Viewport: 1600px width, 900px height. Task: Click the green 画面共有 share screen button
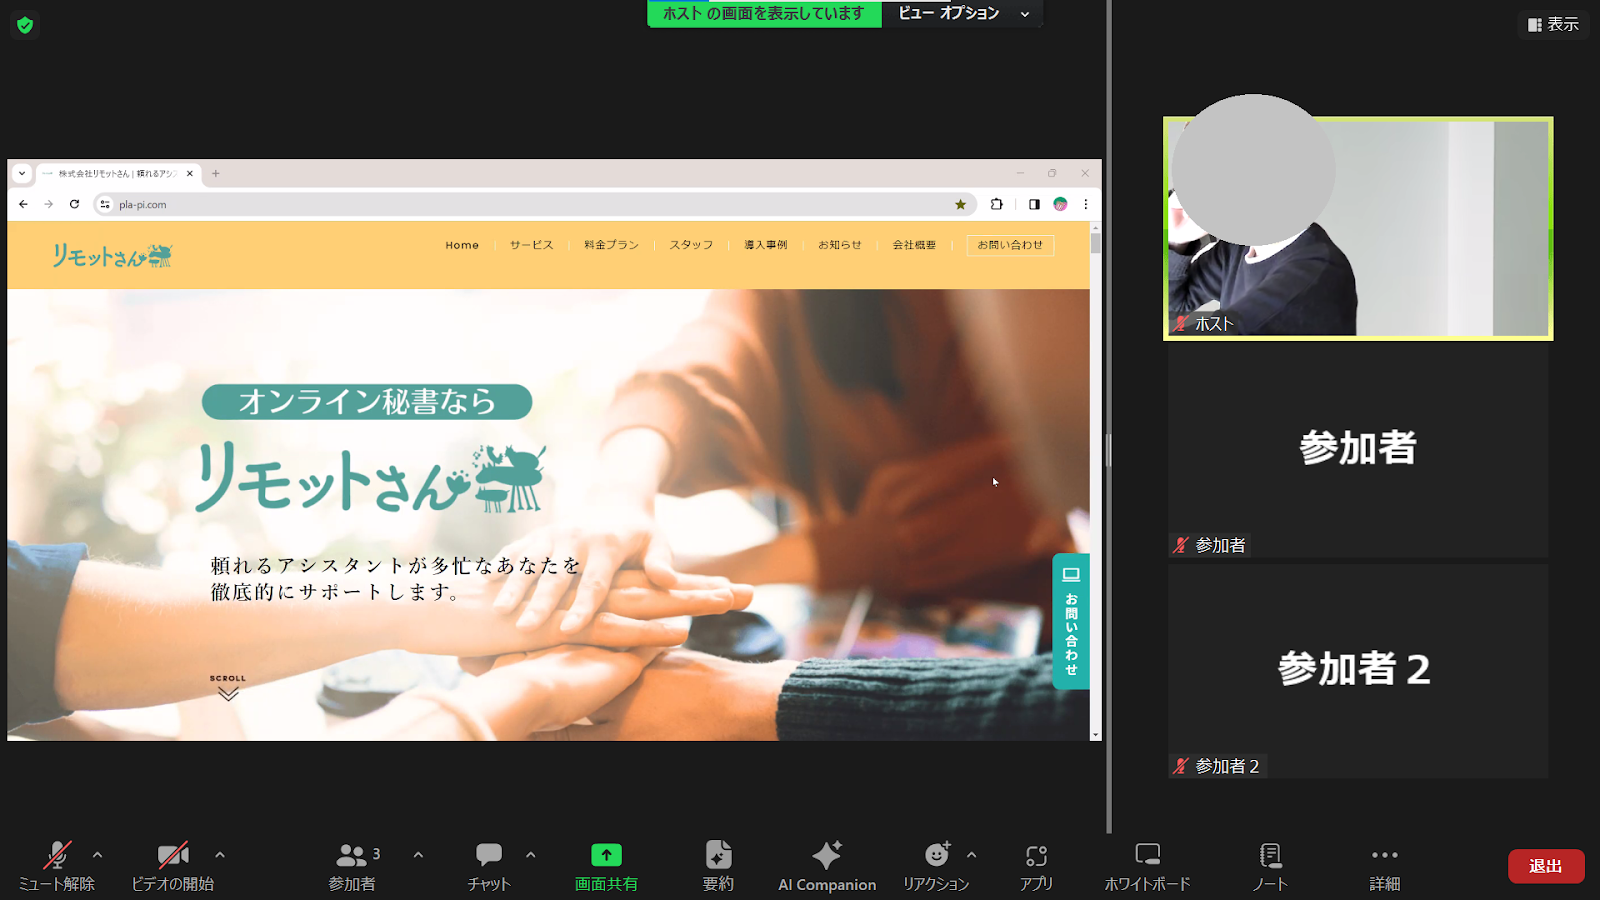[x=606, y=866]
